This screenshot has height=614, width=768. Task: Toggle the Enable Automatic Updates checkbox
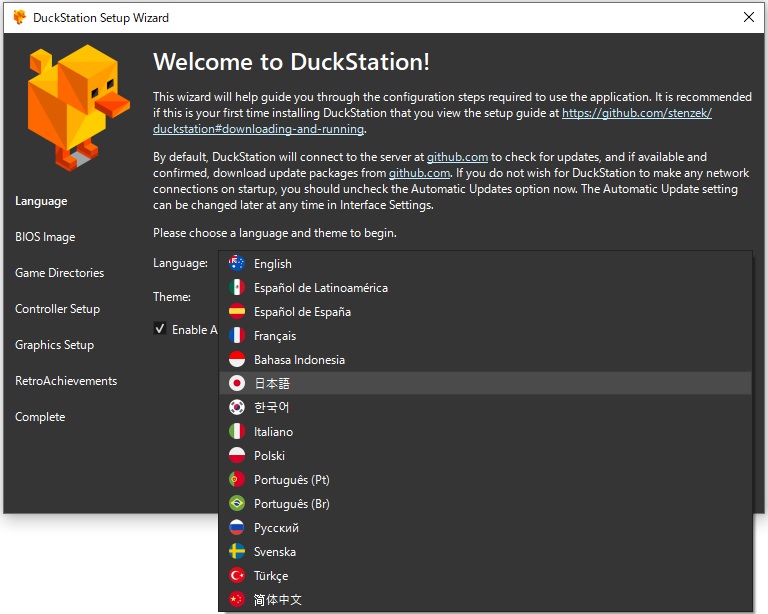pos(160,329)
